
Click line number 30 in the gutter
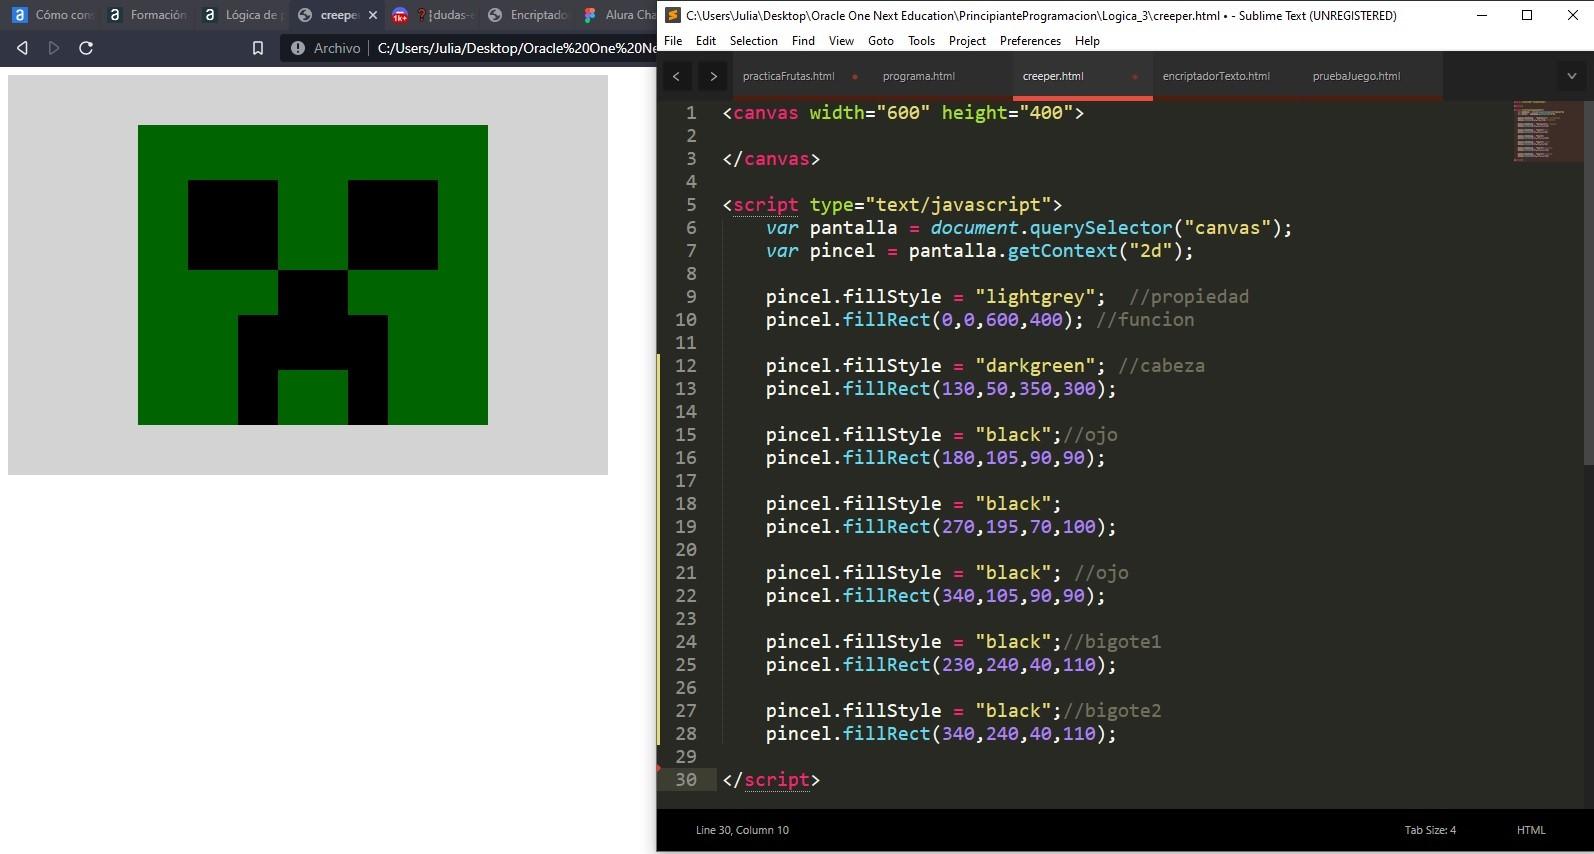[685, 780]
